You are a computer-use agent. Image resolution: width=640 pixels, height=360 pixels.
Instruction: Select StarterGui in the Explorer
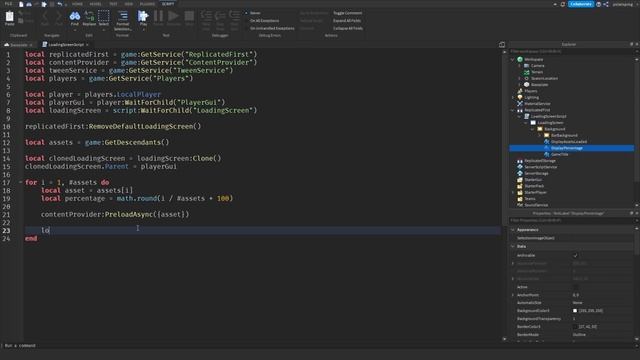pos(533,180)
